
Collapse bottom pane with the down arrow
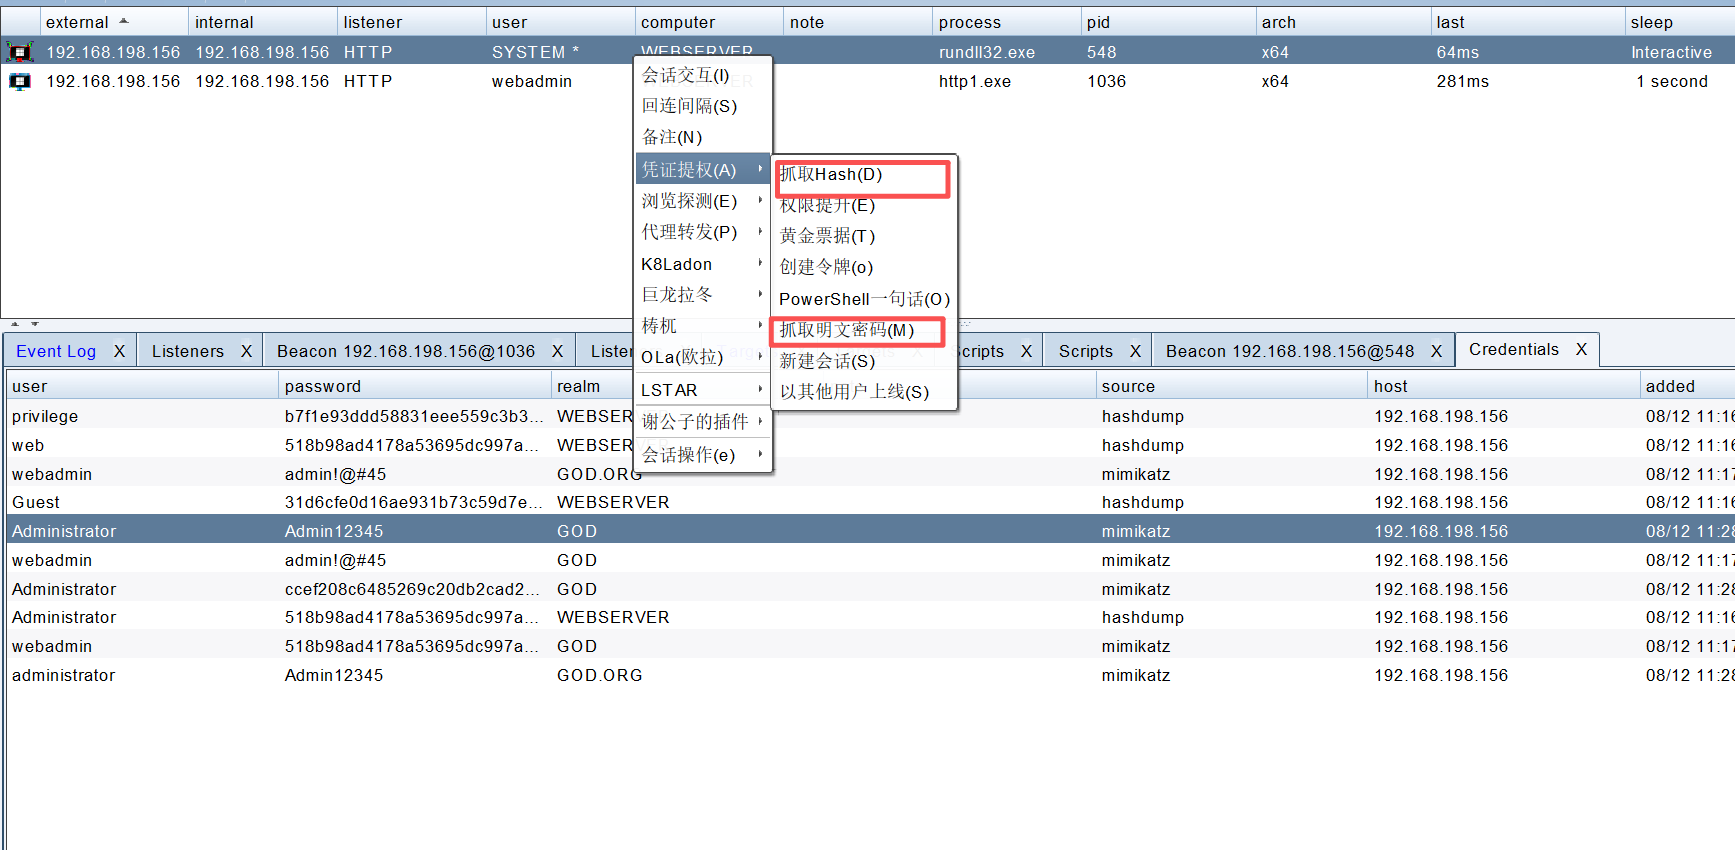35,324
